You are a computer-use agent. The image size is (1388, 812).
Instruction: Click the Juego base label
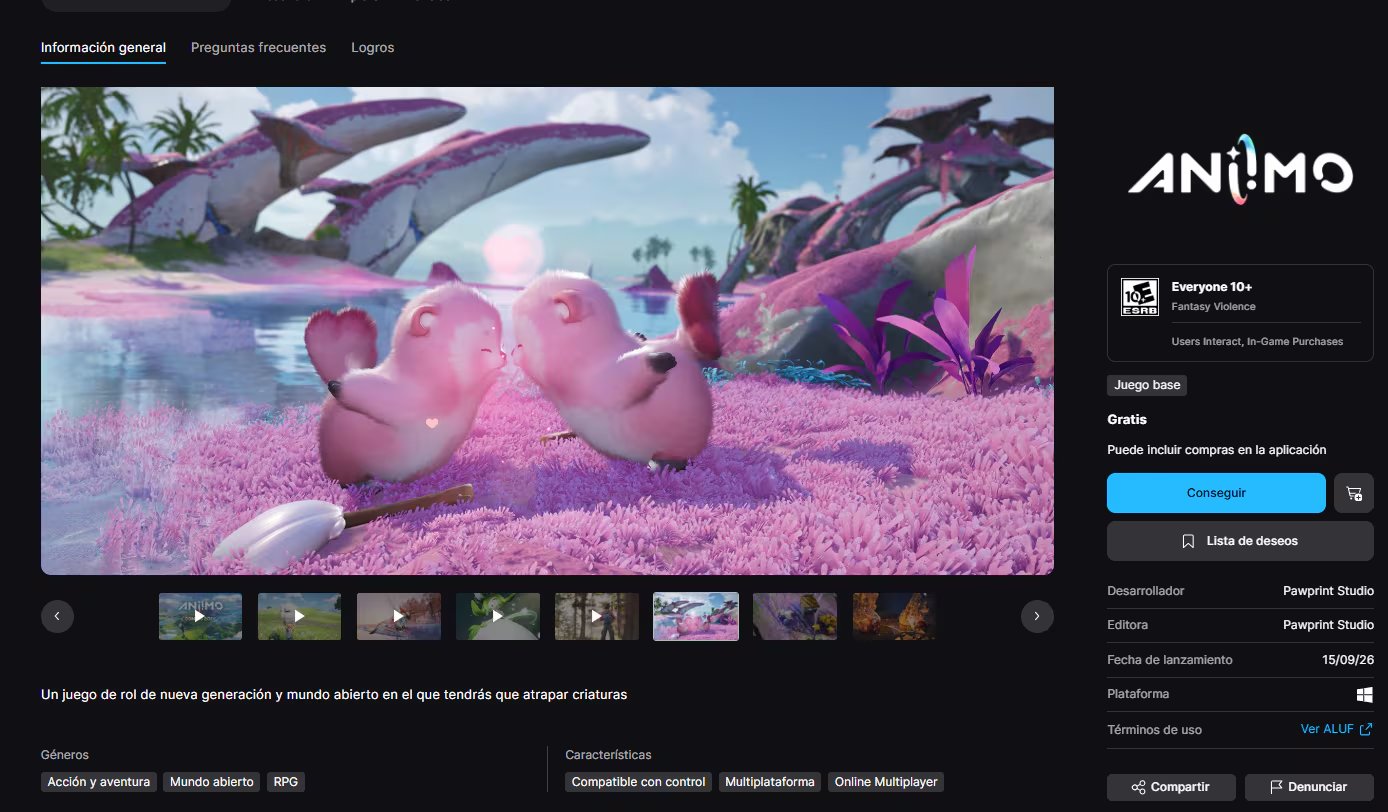[1147, 385]
